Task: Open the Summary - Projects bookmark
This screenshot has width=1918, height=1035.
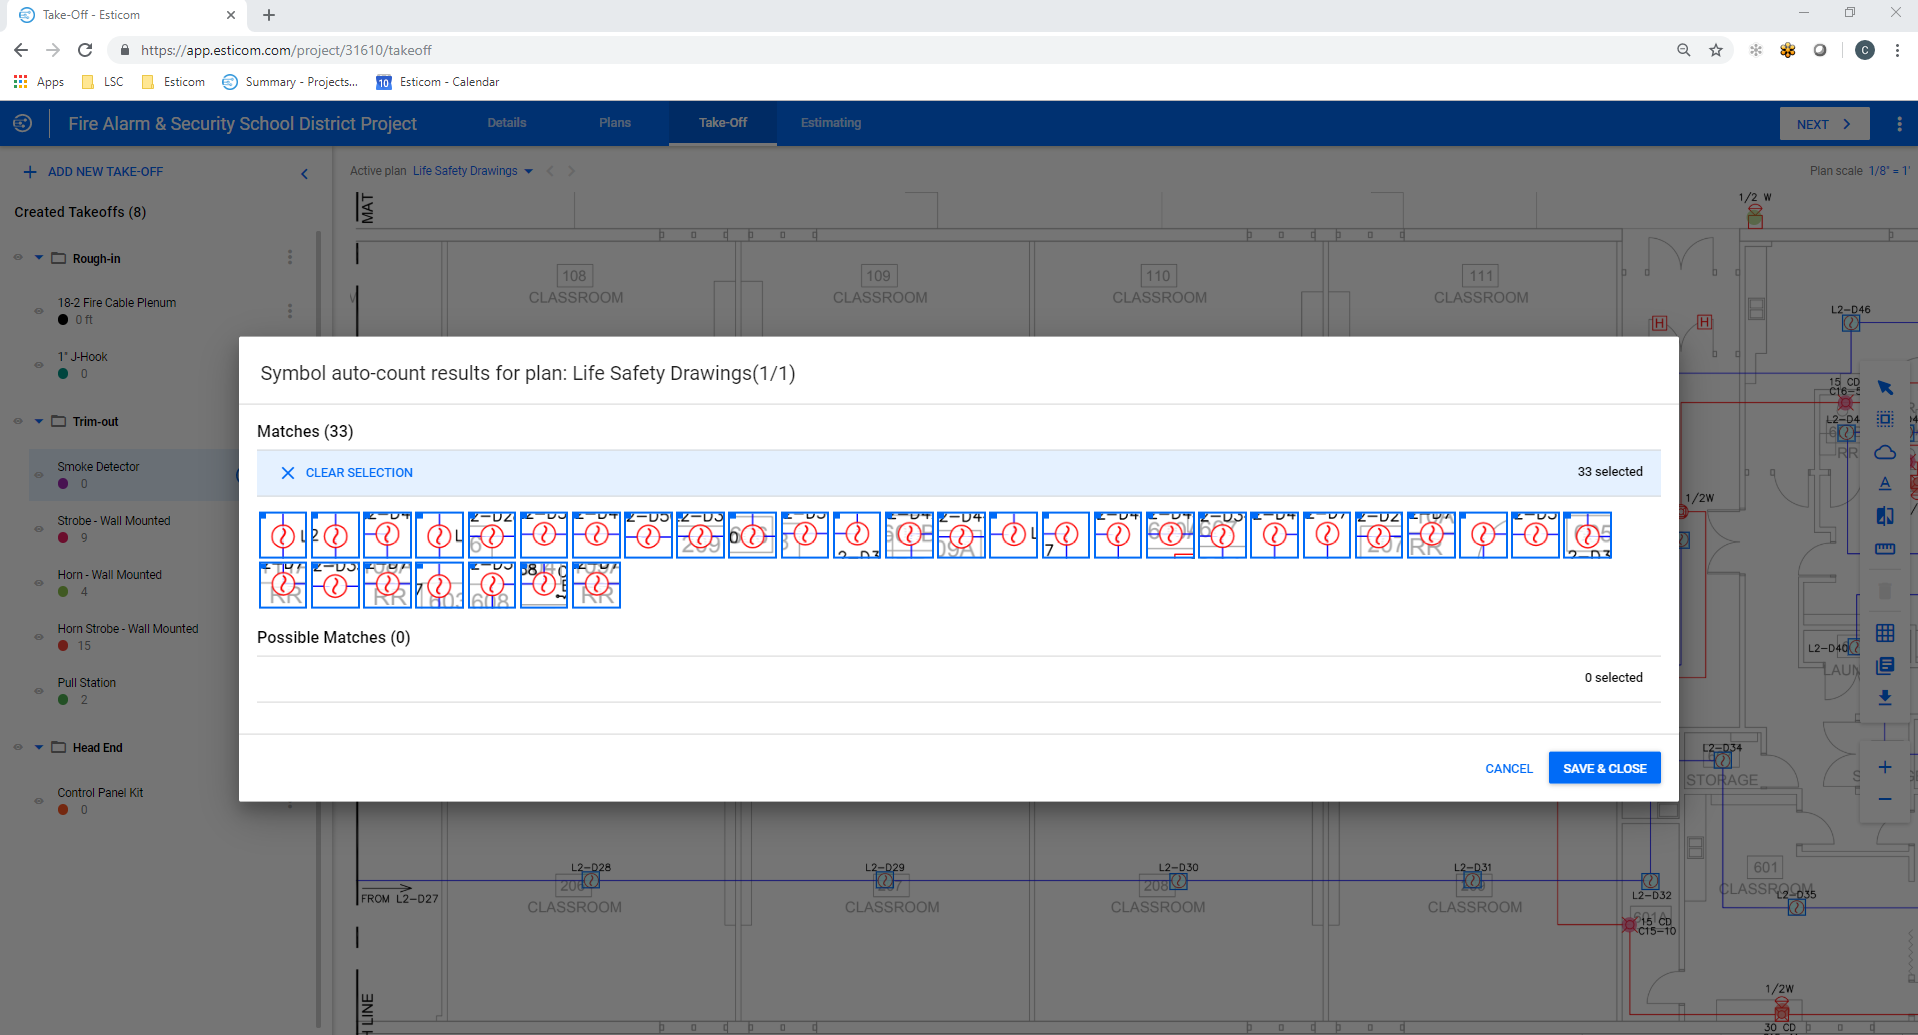Action: (290, 82)
